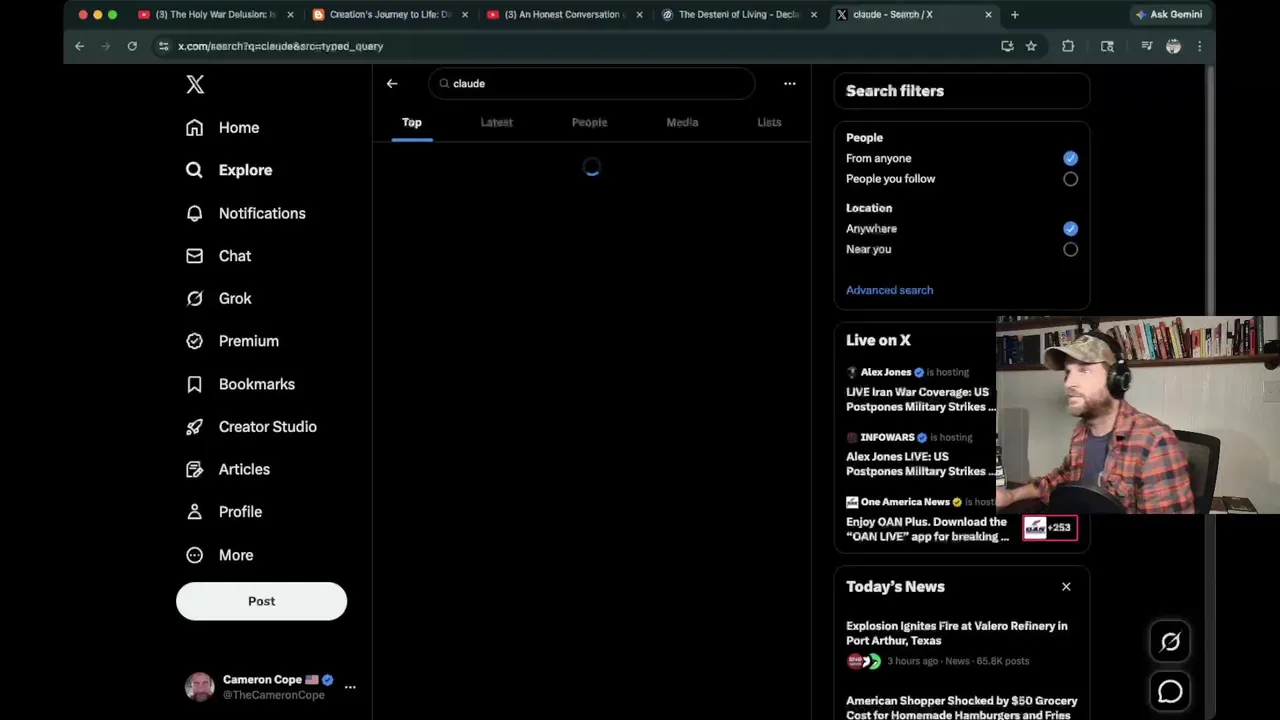Open Explore in the sidebar
Image resolution: width=1280 pixels, height=720 pixels.
tap(229, 170)
